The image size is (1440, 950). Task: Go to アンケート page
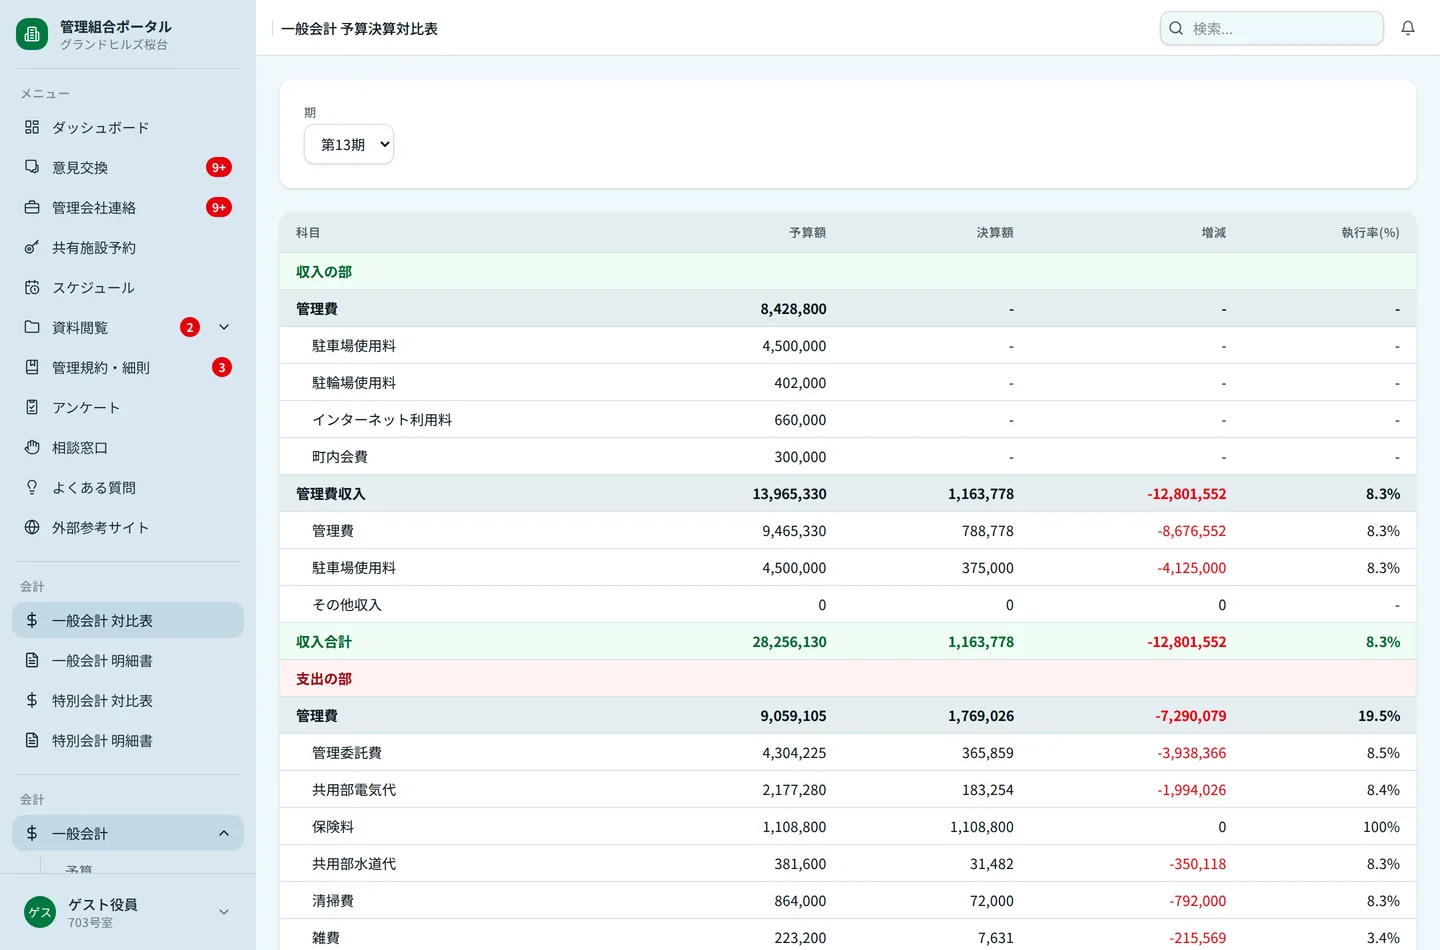pyautogui.click(x=128, y=407)
